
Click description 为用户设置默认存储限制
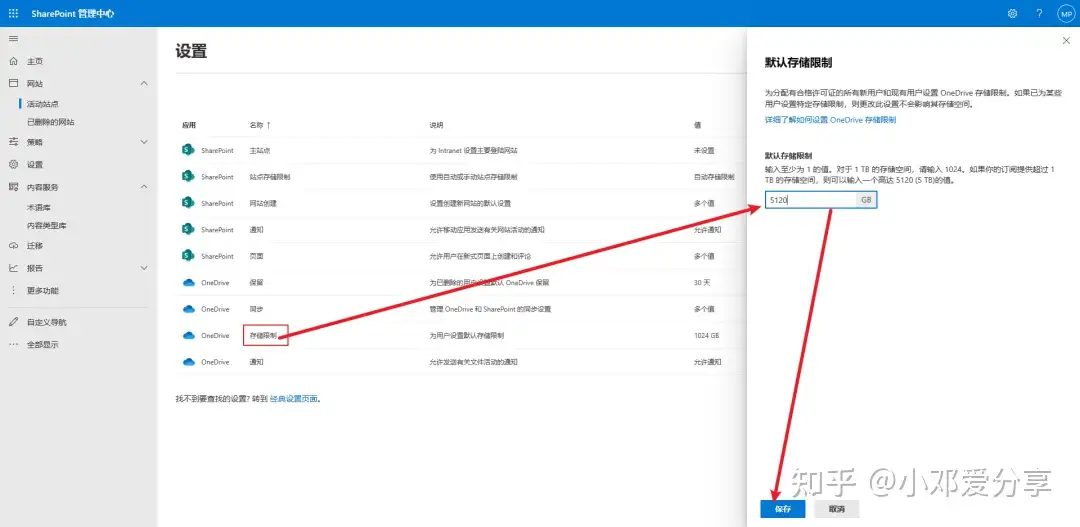click(x=466, y=335)
